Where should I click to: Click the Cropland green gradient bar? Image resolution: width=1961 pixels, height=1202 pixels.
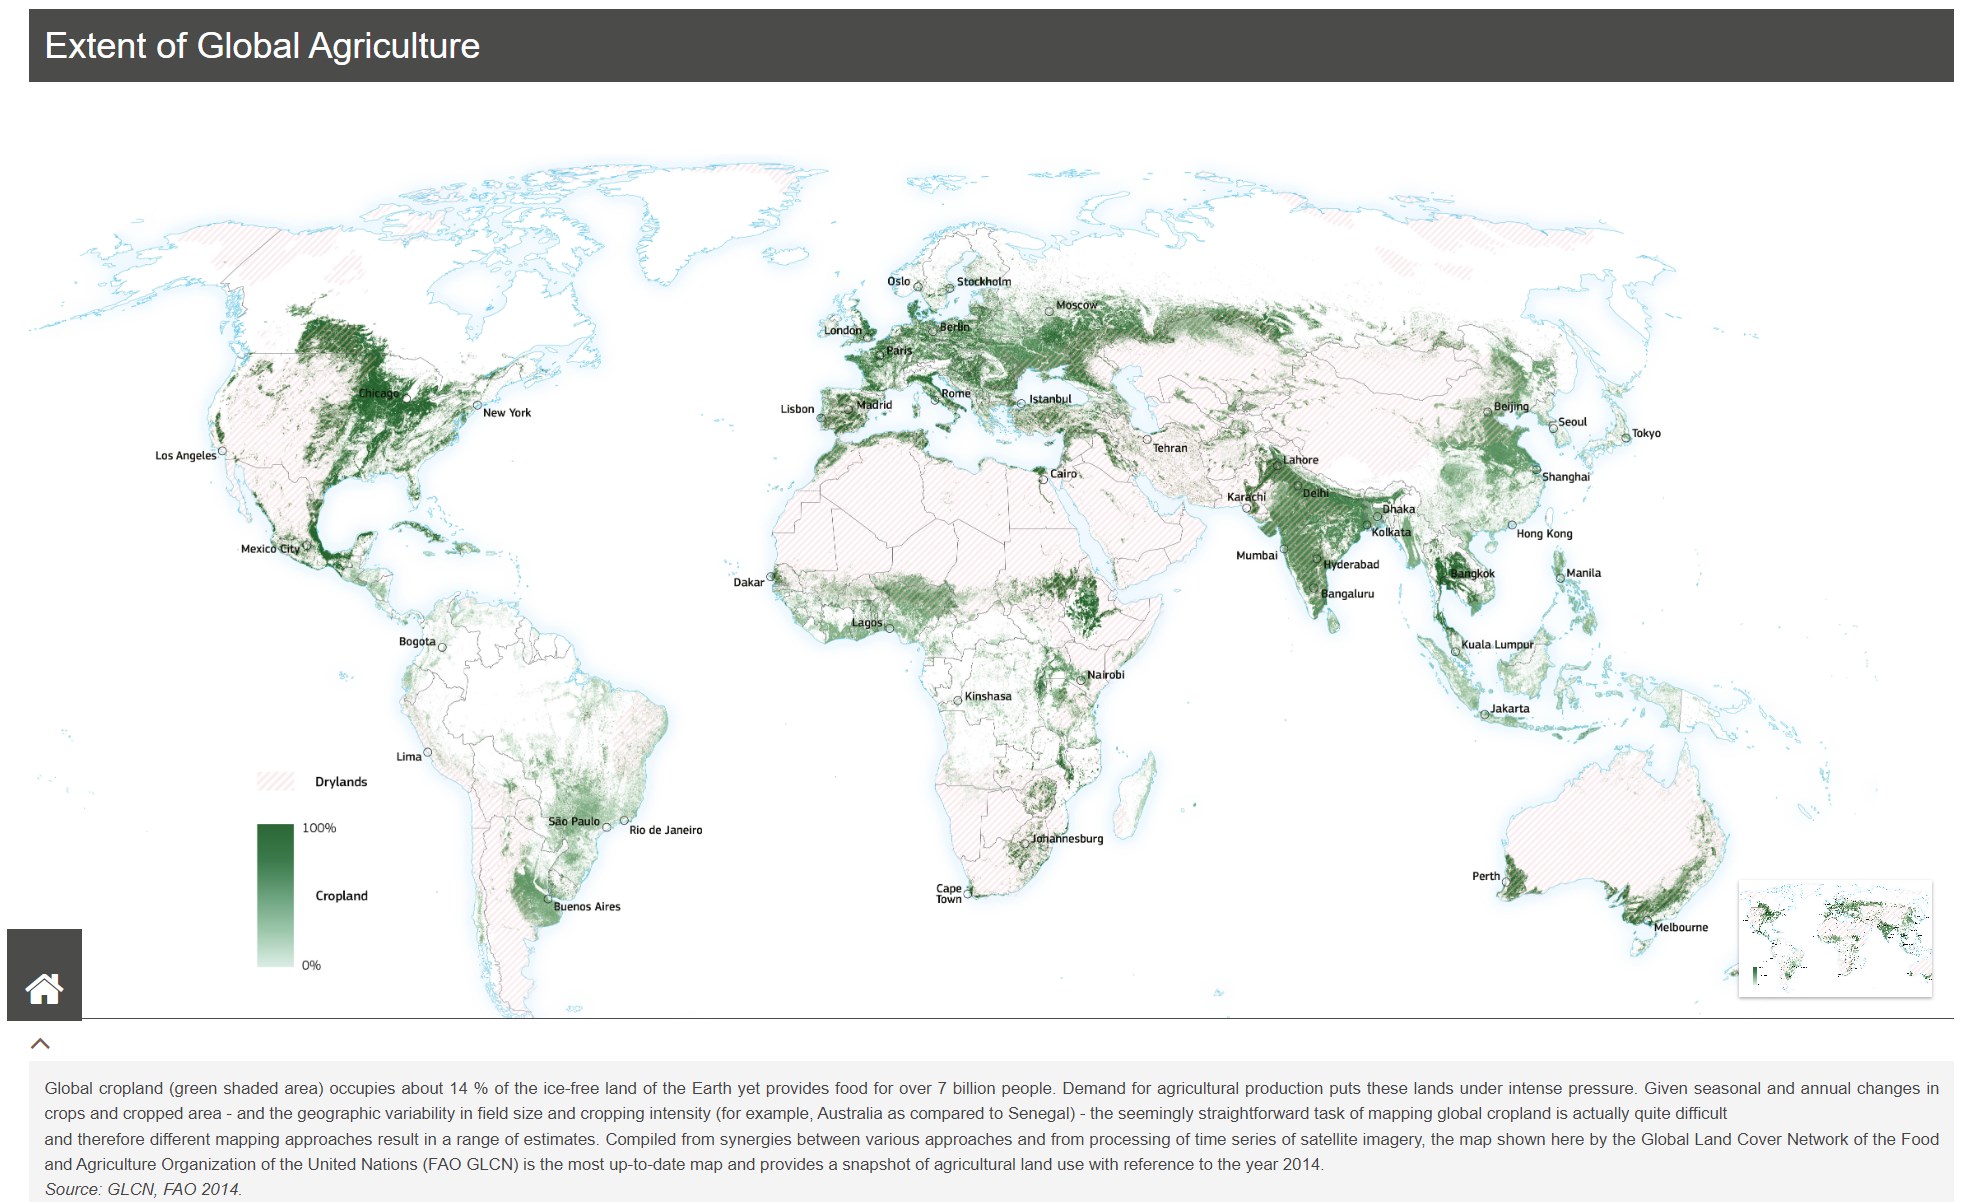click(275, 895)
